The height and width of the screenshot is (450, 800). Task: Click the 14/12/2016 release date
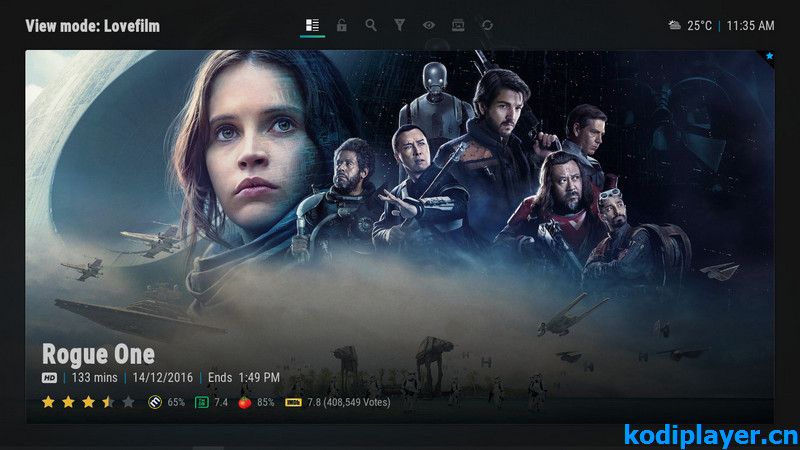(x=163, y=378)
